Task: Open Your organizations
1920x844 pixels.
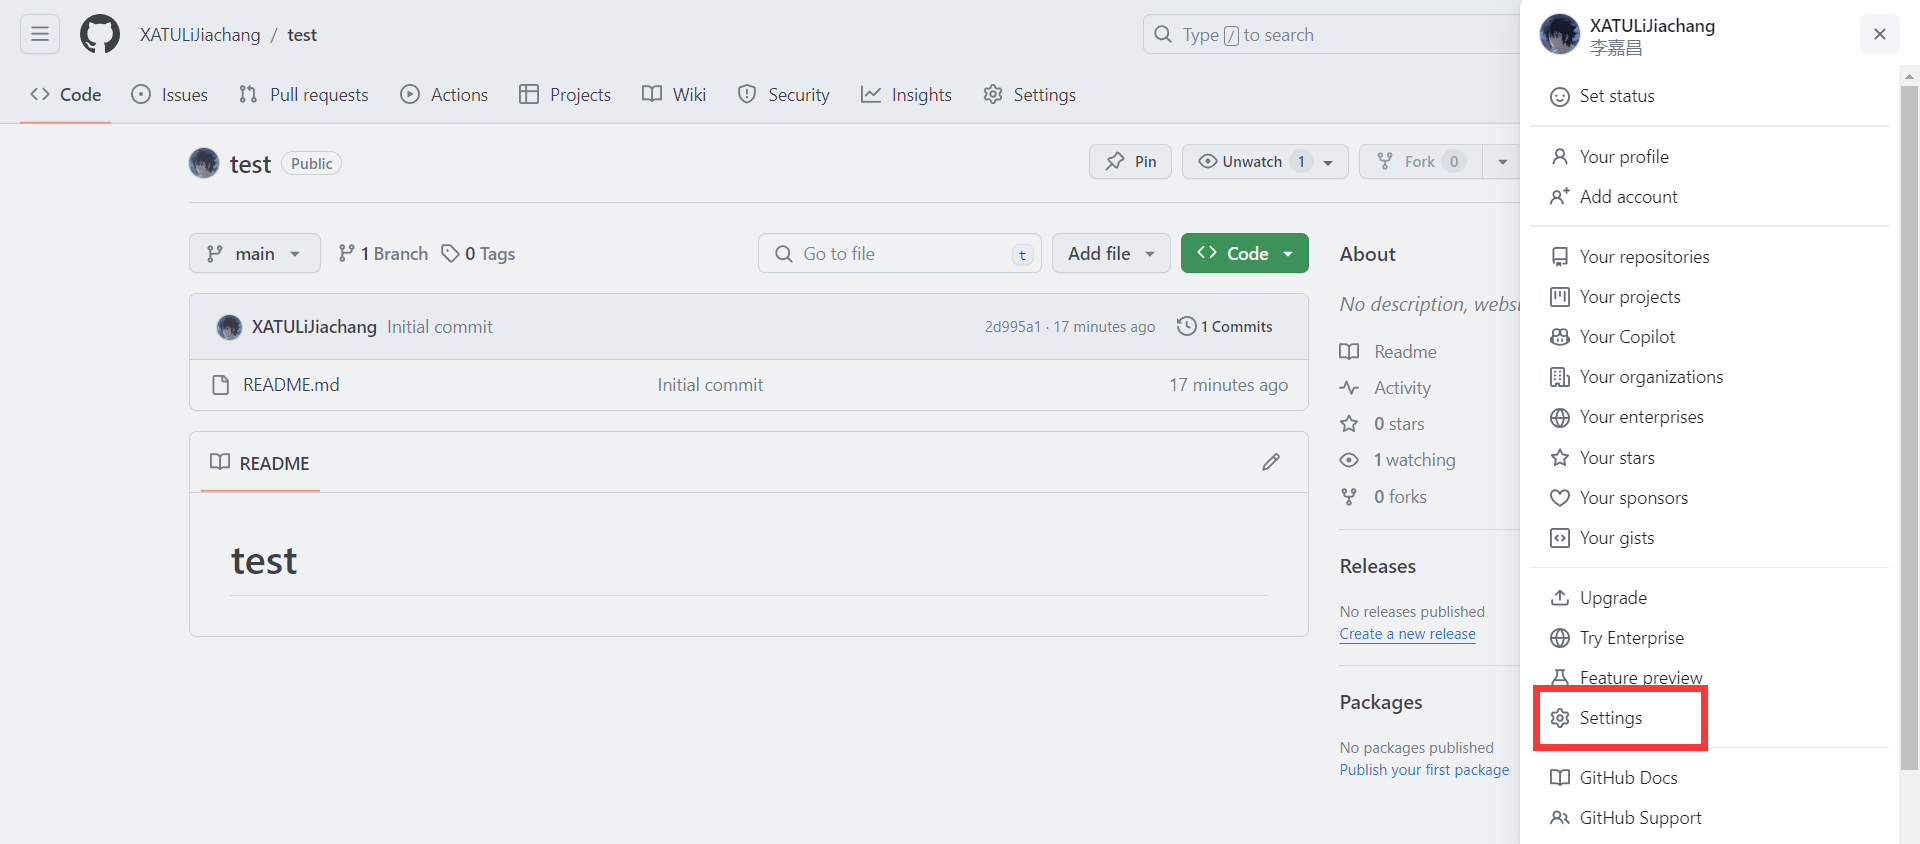Action: pyautogui.click(x=1709, y=377)
